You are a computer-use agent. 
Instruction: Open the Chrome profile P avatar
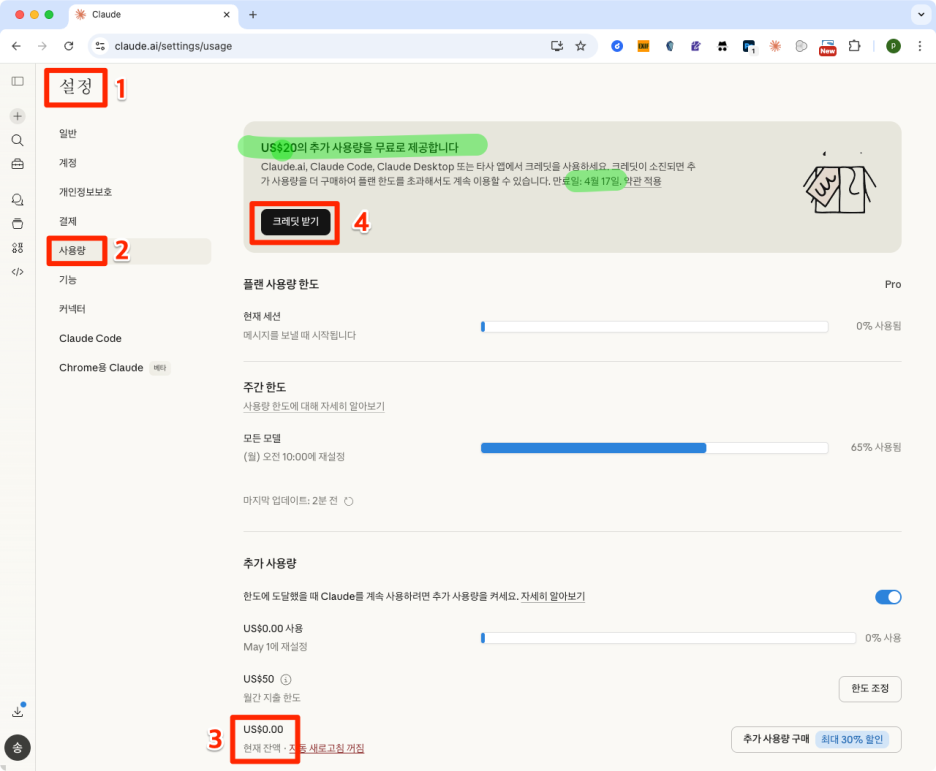(x=893, y=46)
